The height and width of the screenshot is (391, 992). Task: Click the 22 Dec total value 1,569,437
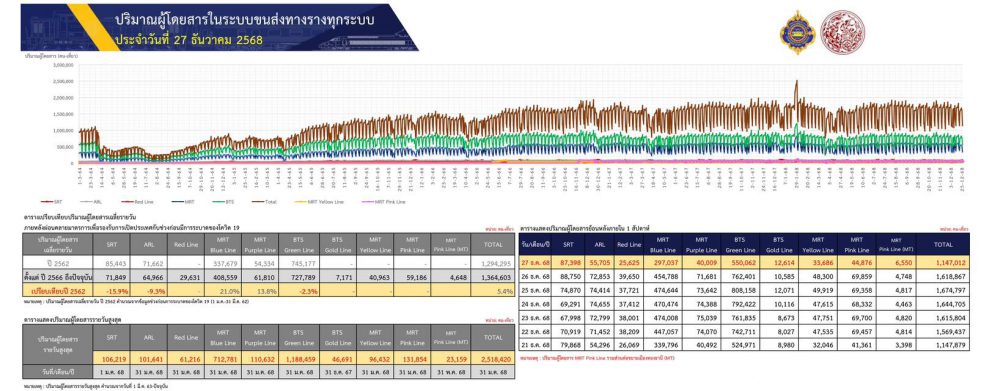point(950,331)
